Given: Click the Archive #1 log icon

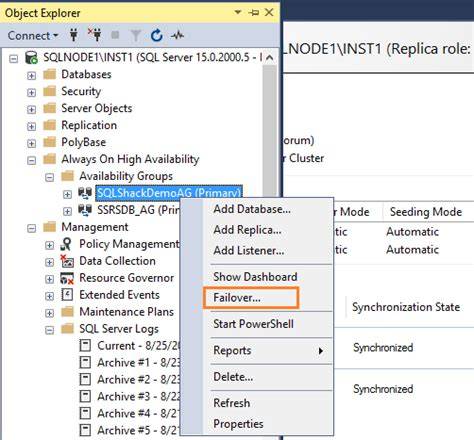Looking at the screenshot, I should click(85, 362).
